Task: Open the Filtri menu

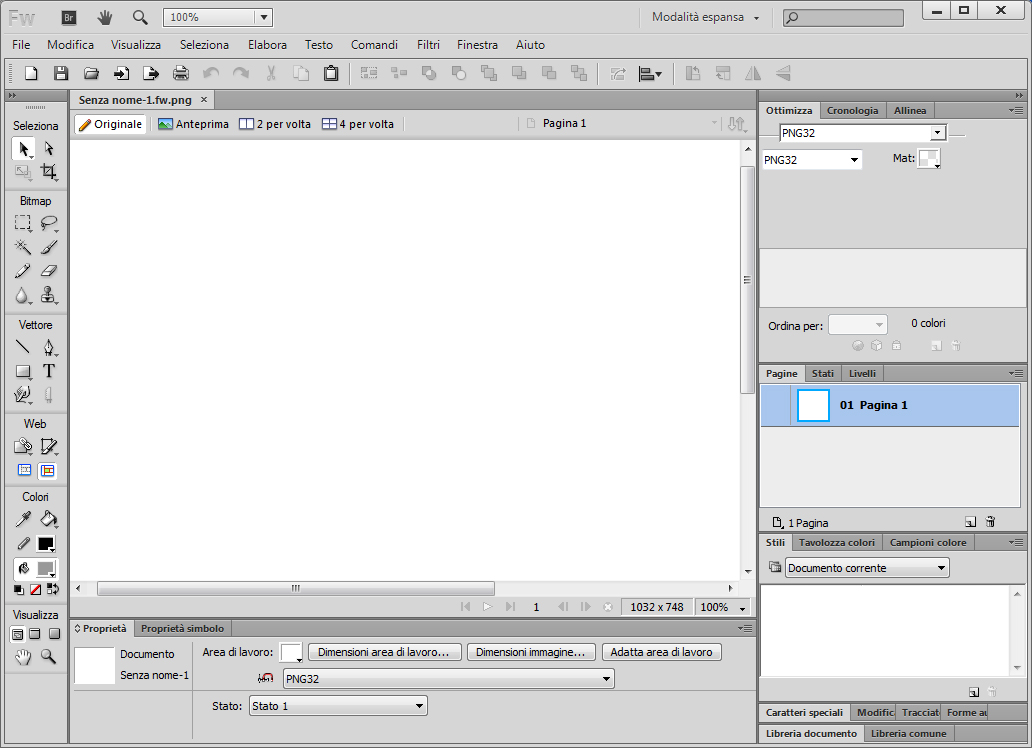Action: (x=428, y=45)
